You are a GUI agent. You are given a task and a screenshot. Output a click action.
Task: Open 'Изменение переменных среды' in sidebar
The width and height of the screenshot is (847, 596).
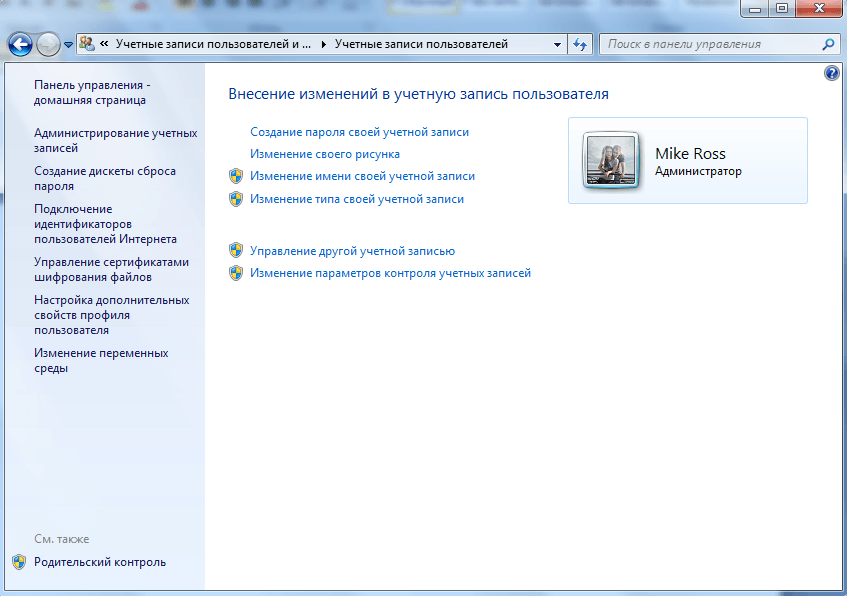click(100, 360)
